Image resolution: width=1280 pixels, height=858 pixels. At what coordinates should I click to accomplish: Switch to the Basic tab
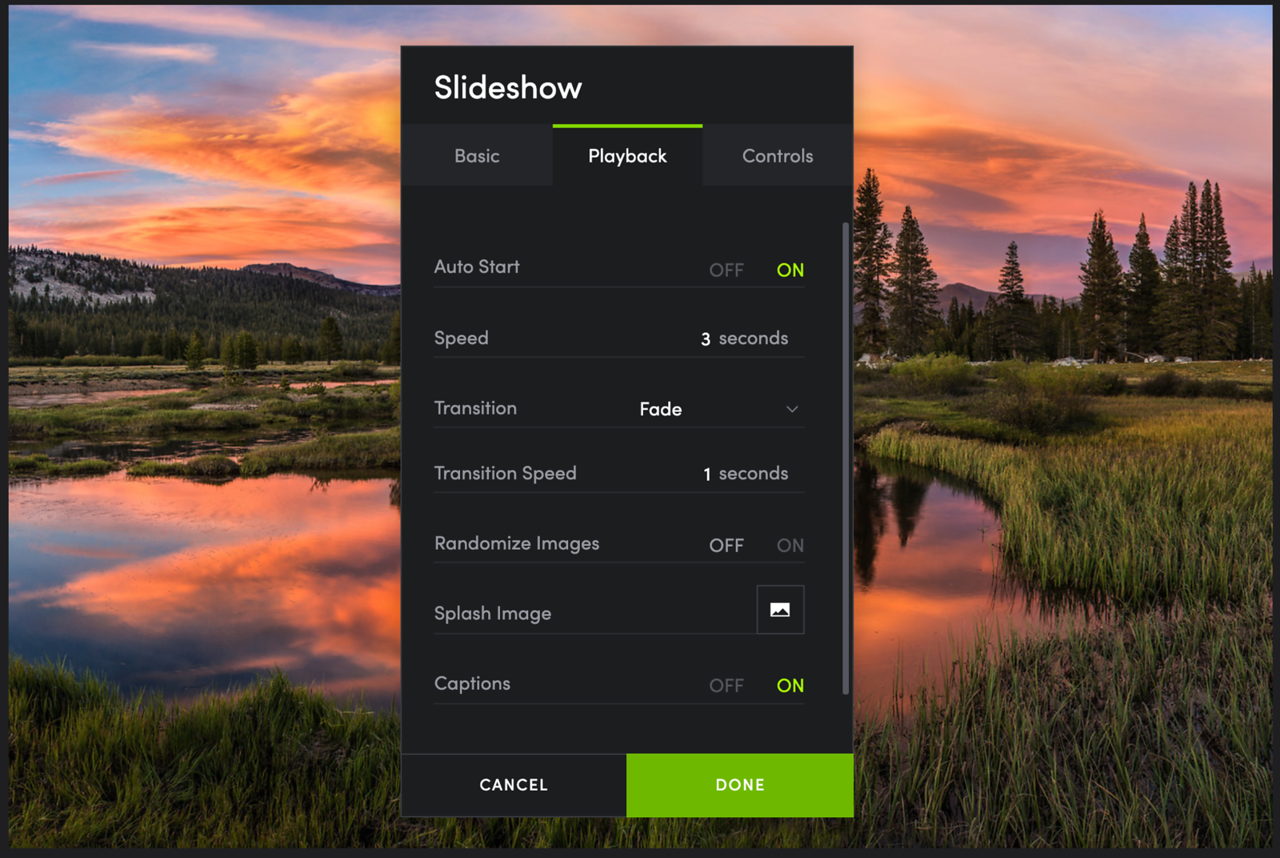point(477,156)
